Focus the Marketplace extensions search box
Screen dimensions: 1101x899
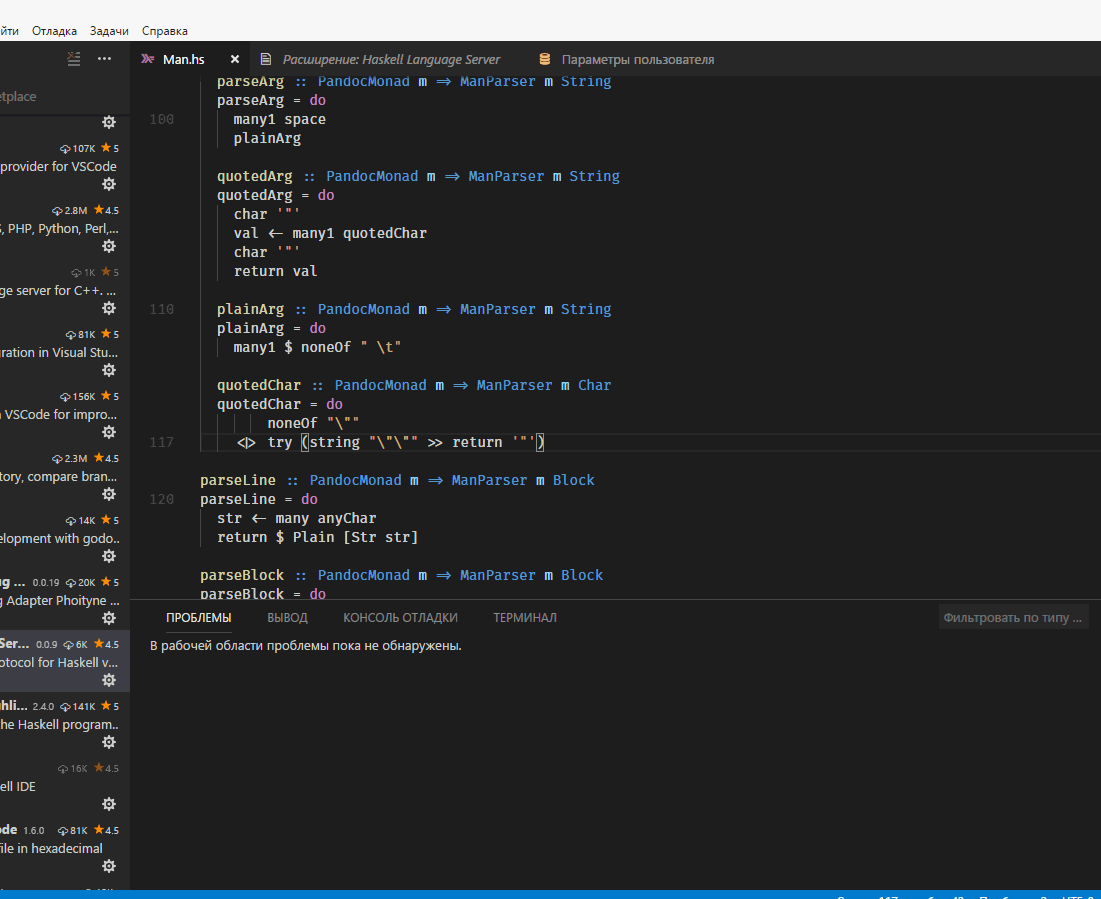click(63, 96)
